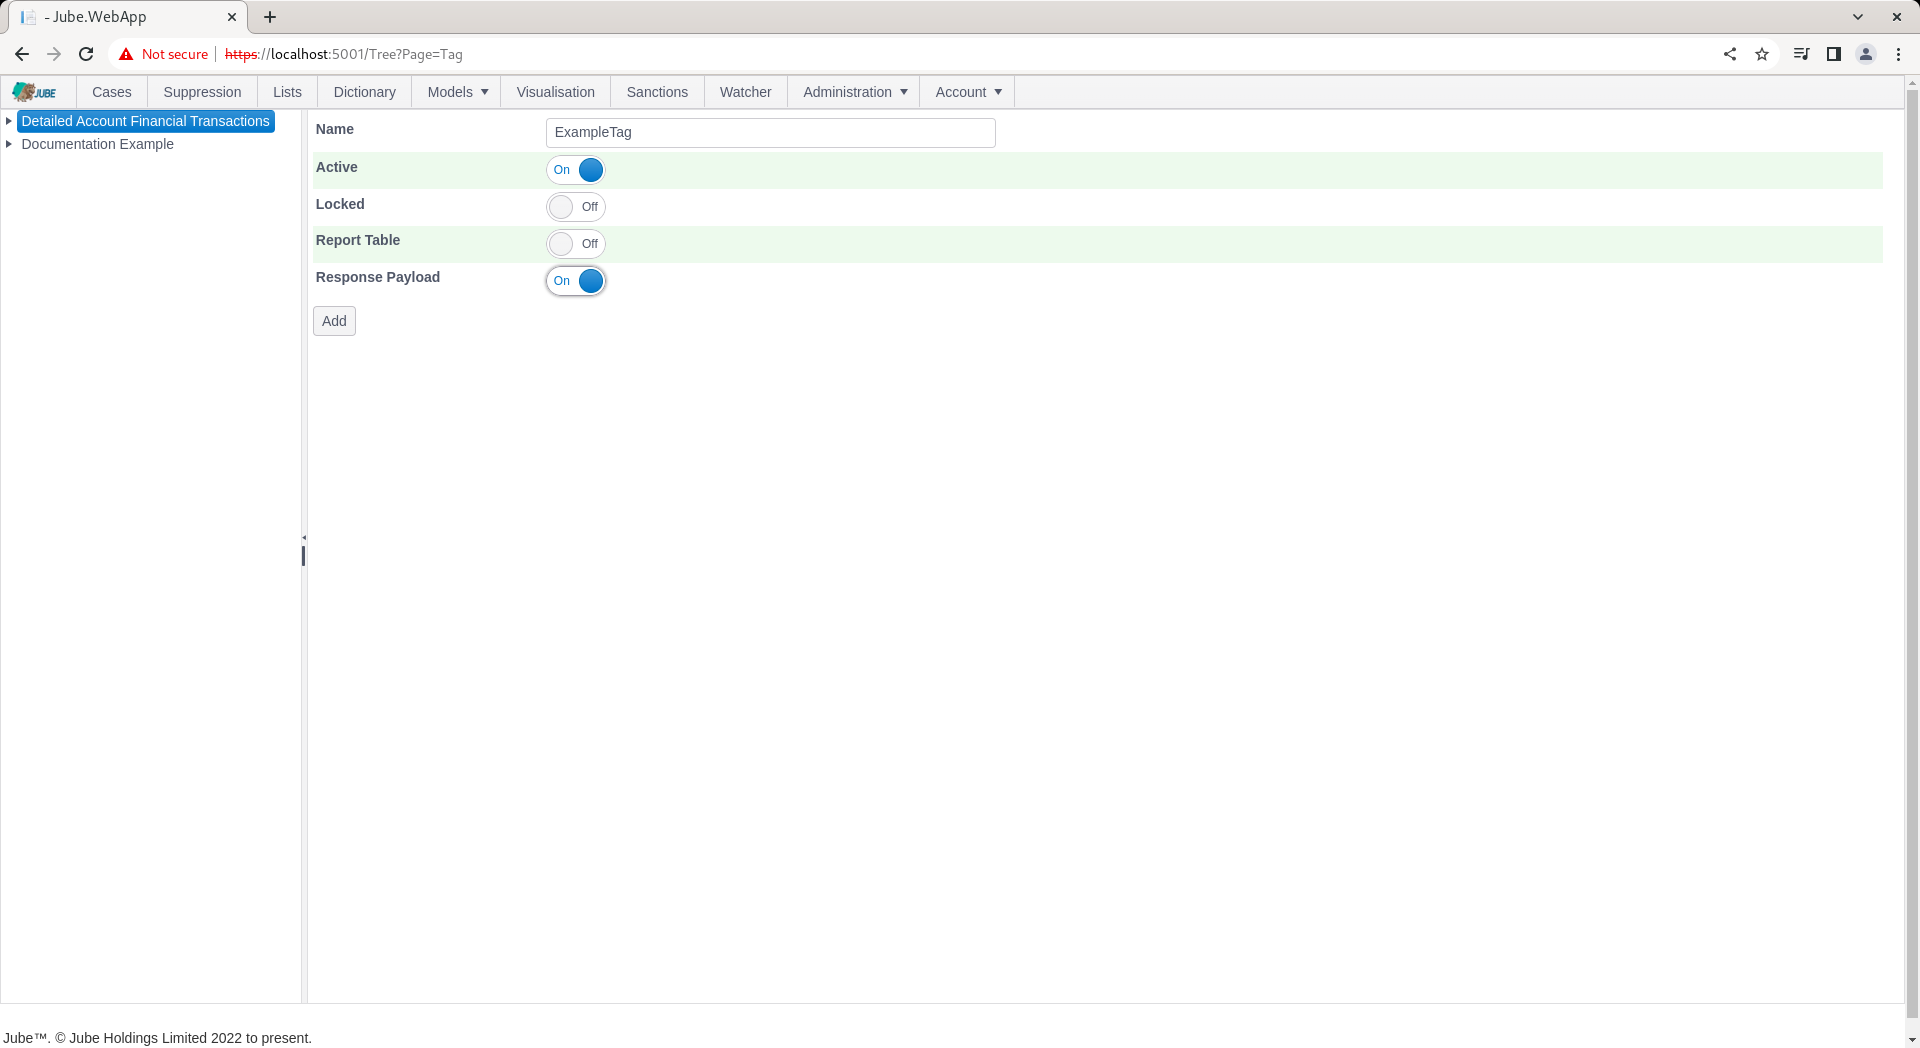Select Documentation Example model

[97, 144]
